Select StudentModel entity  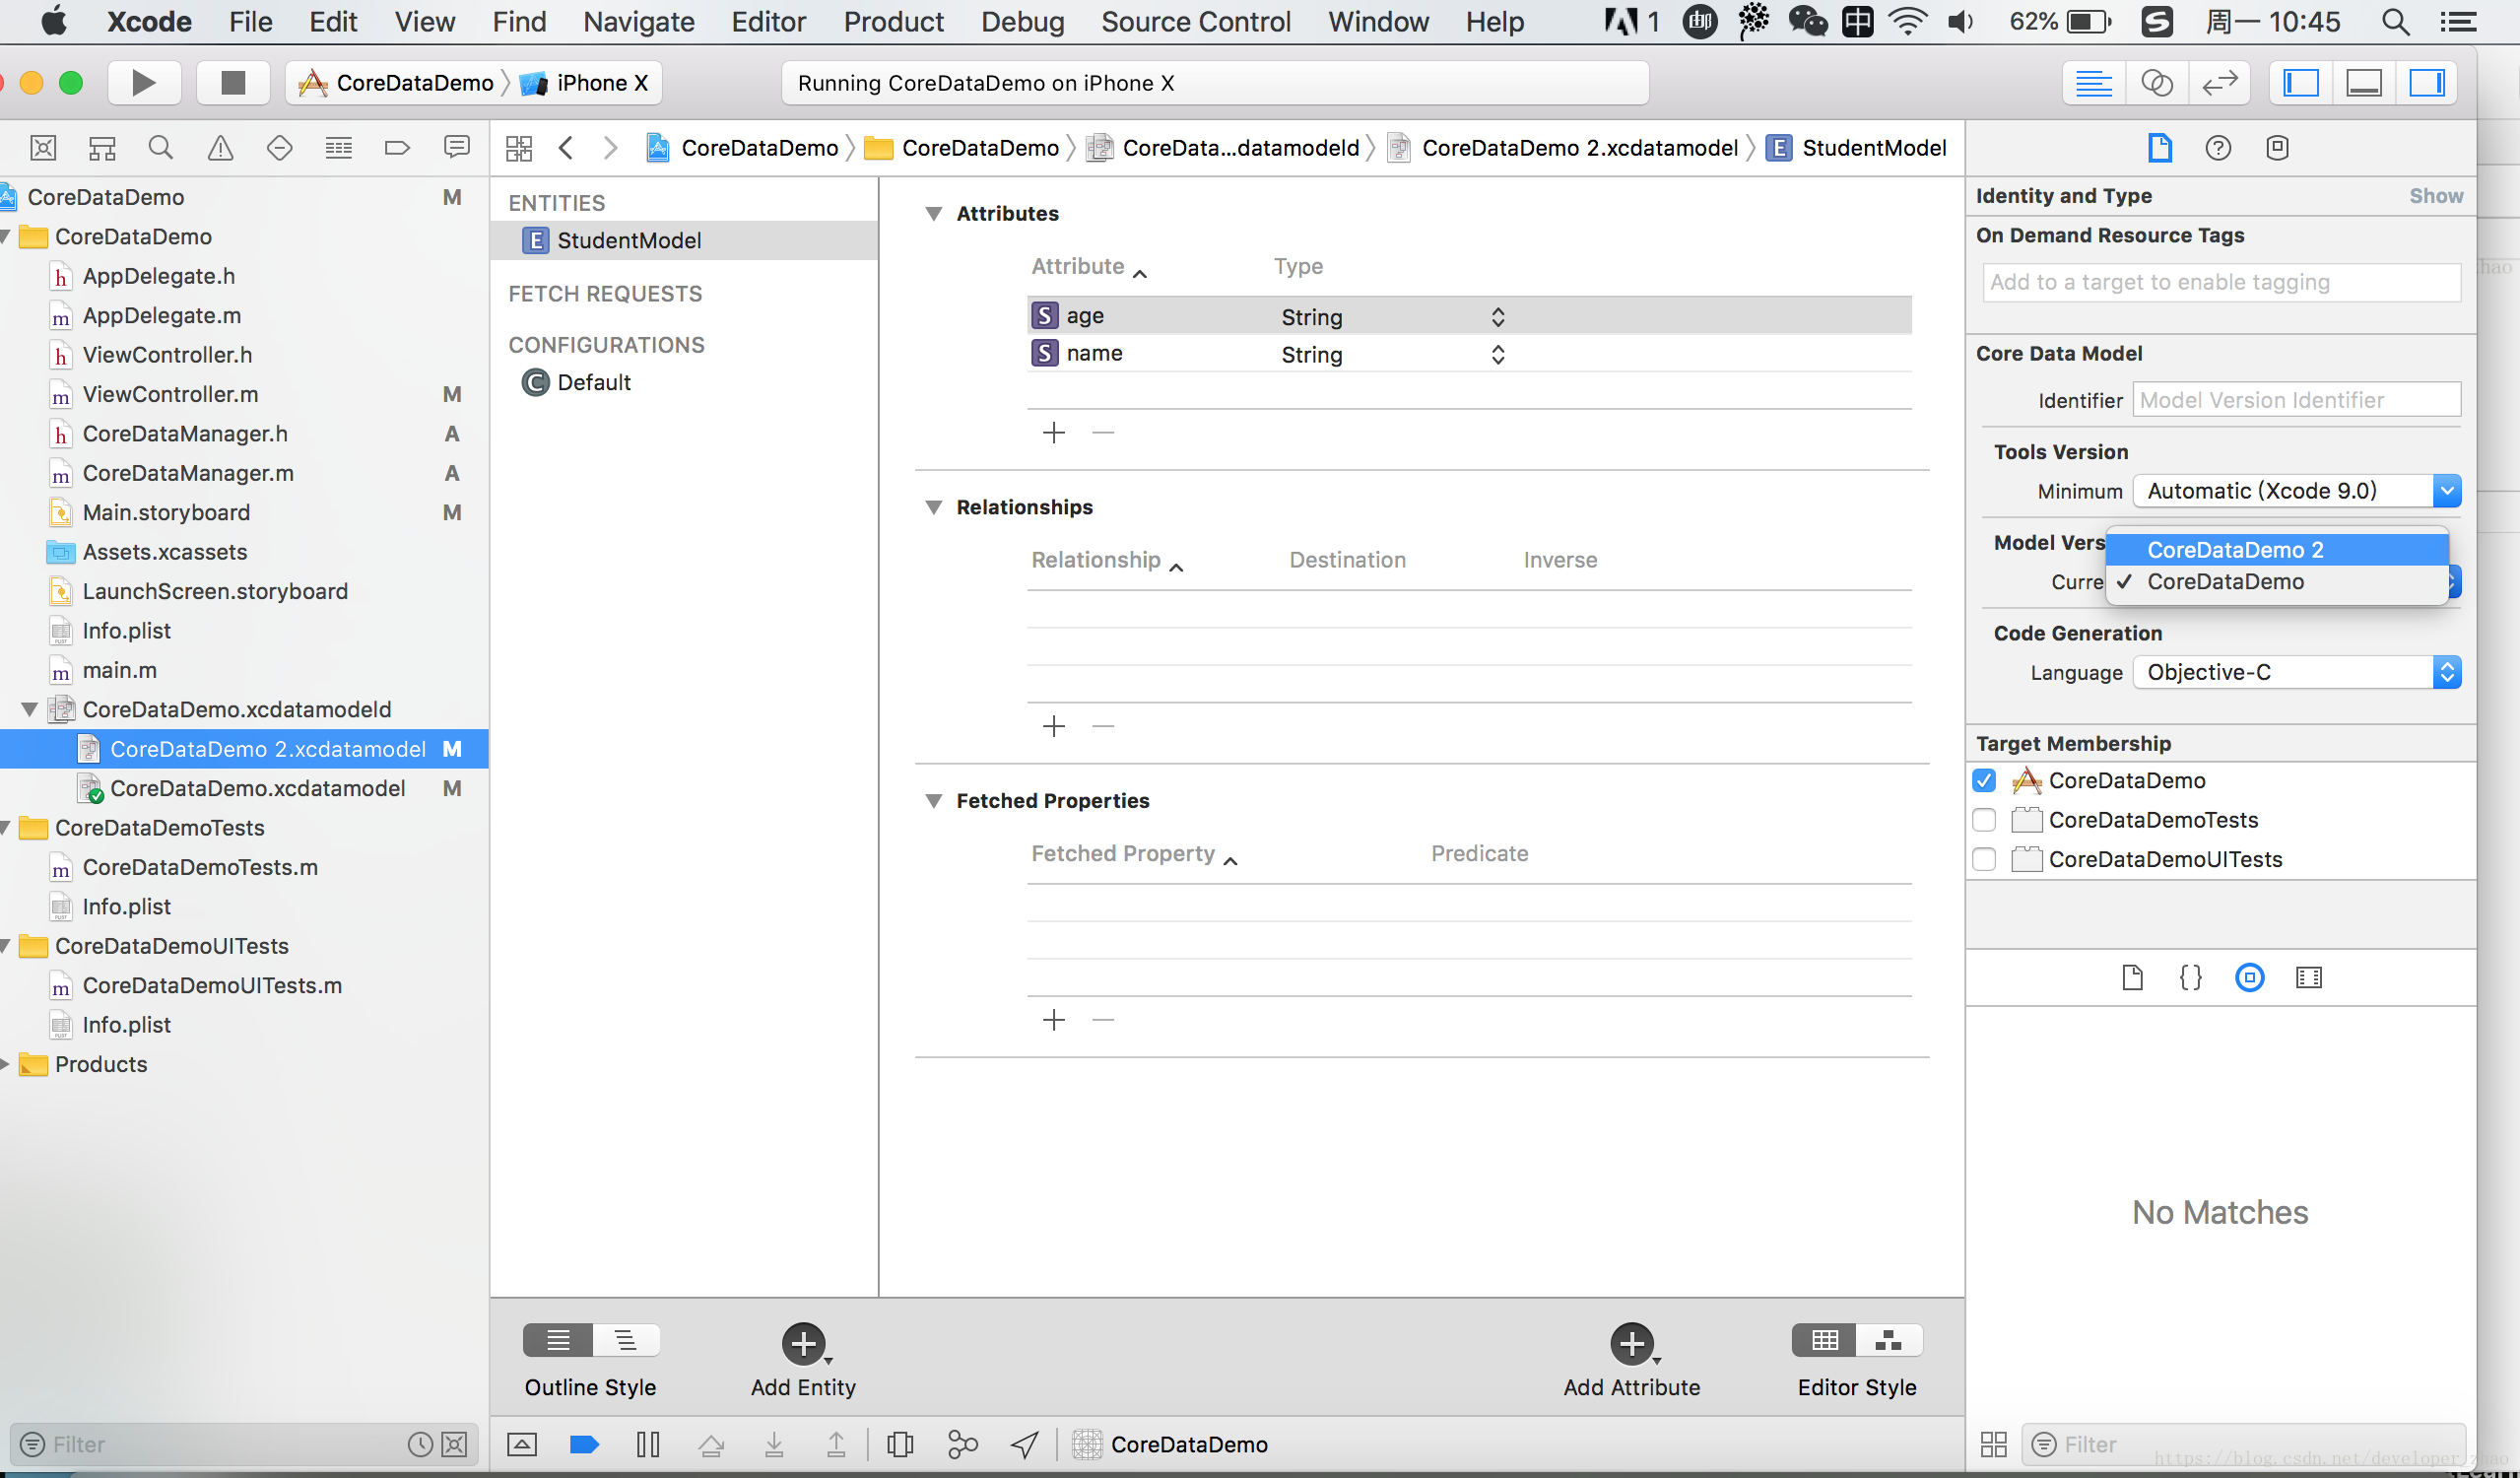[684, 240]
